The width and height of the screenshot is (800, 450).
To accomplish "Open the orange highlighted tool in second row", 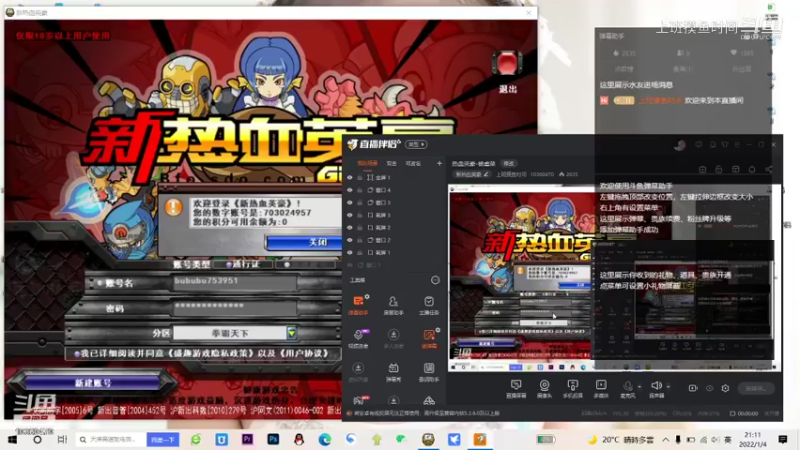I will [429, 338].
